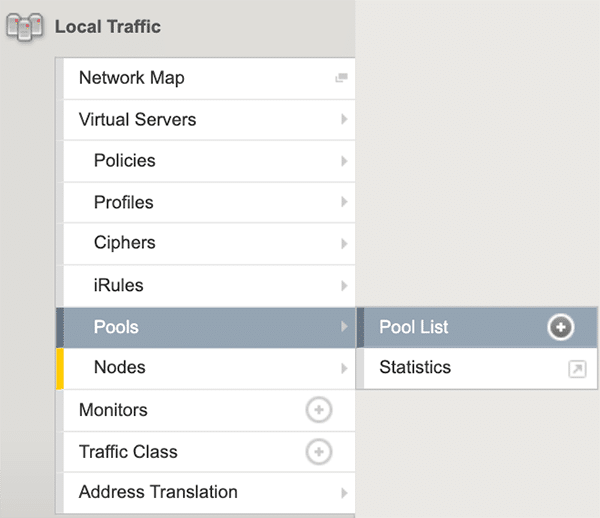This screenshot has height=518, width=600.
Task: Expand the Address Translation submenu arrow
Action: point(343,493)
